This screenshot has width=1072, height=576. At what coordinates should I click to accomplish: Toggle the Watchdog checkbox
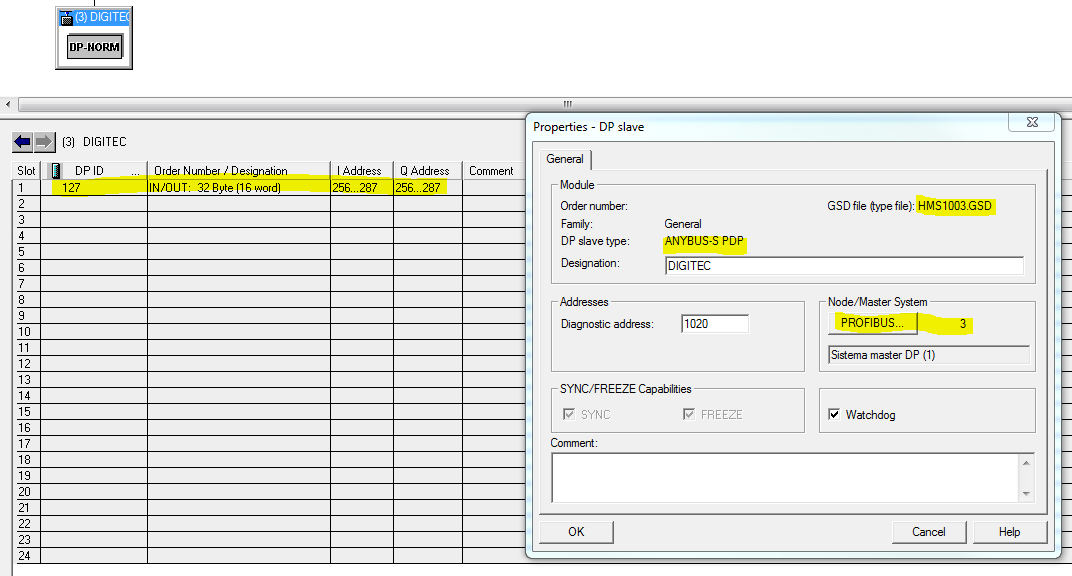[835, 414]
